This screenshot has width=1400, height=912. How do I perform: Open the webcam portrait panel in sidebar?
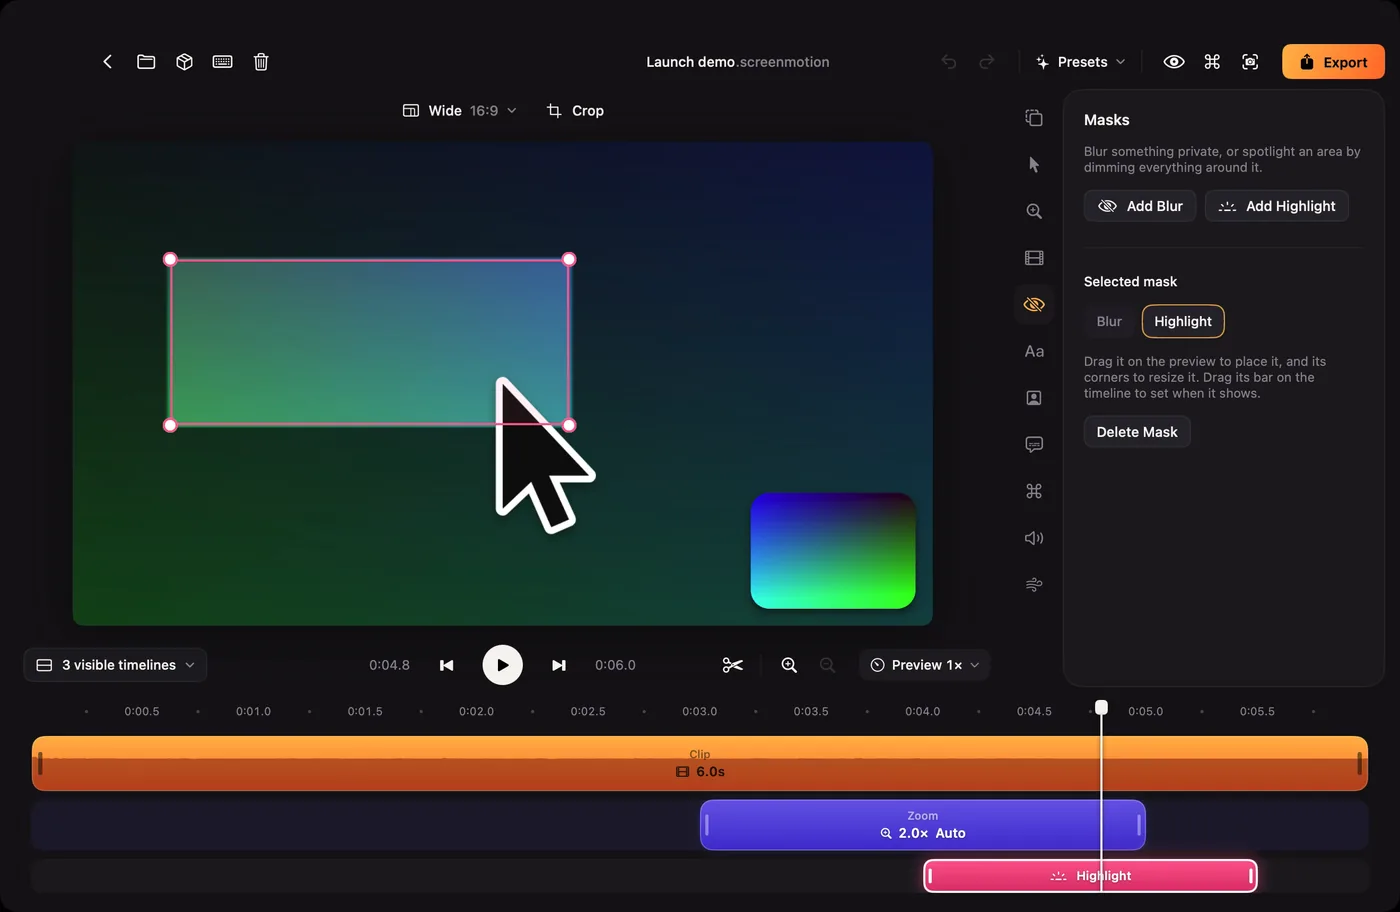pos(1034,398)
